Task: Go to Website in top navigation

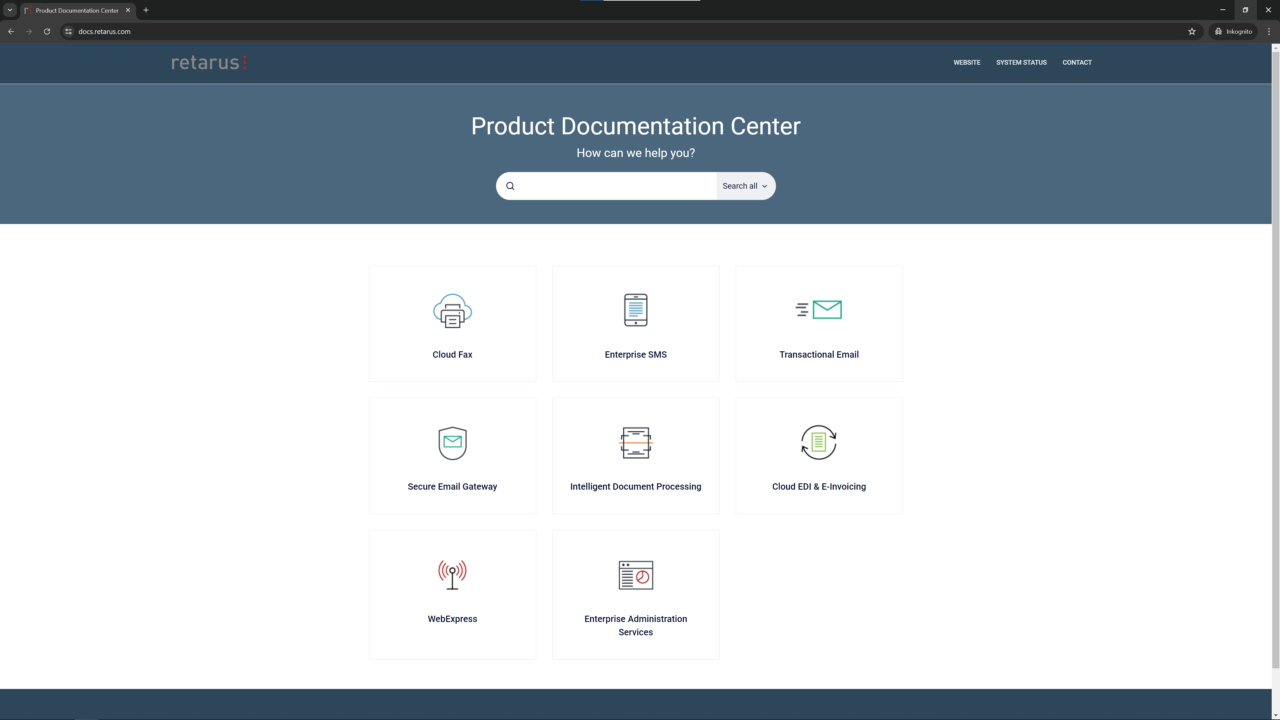Action: 966,62
